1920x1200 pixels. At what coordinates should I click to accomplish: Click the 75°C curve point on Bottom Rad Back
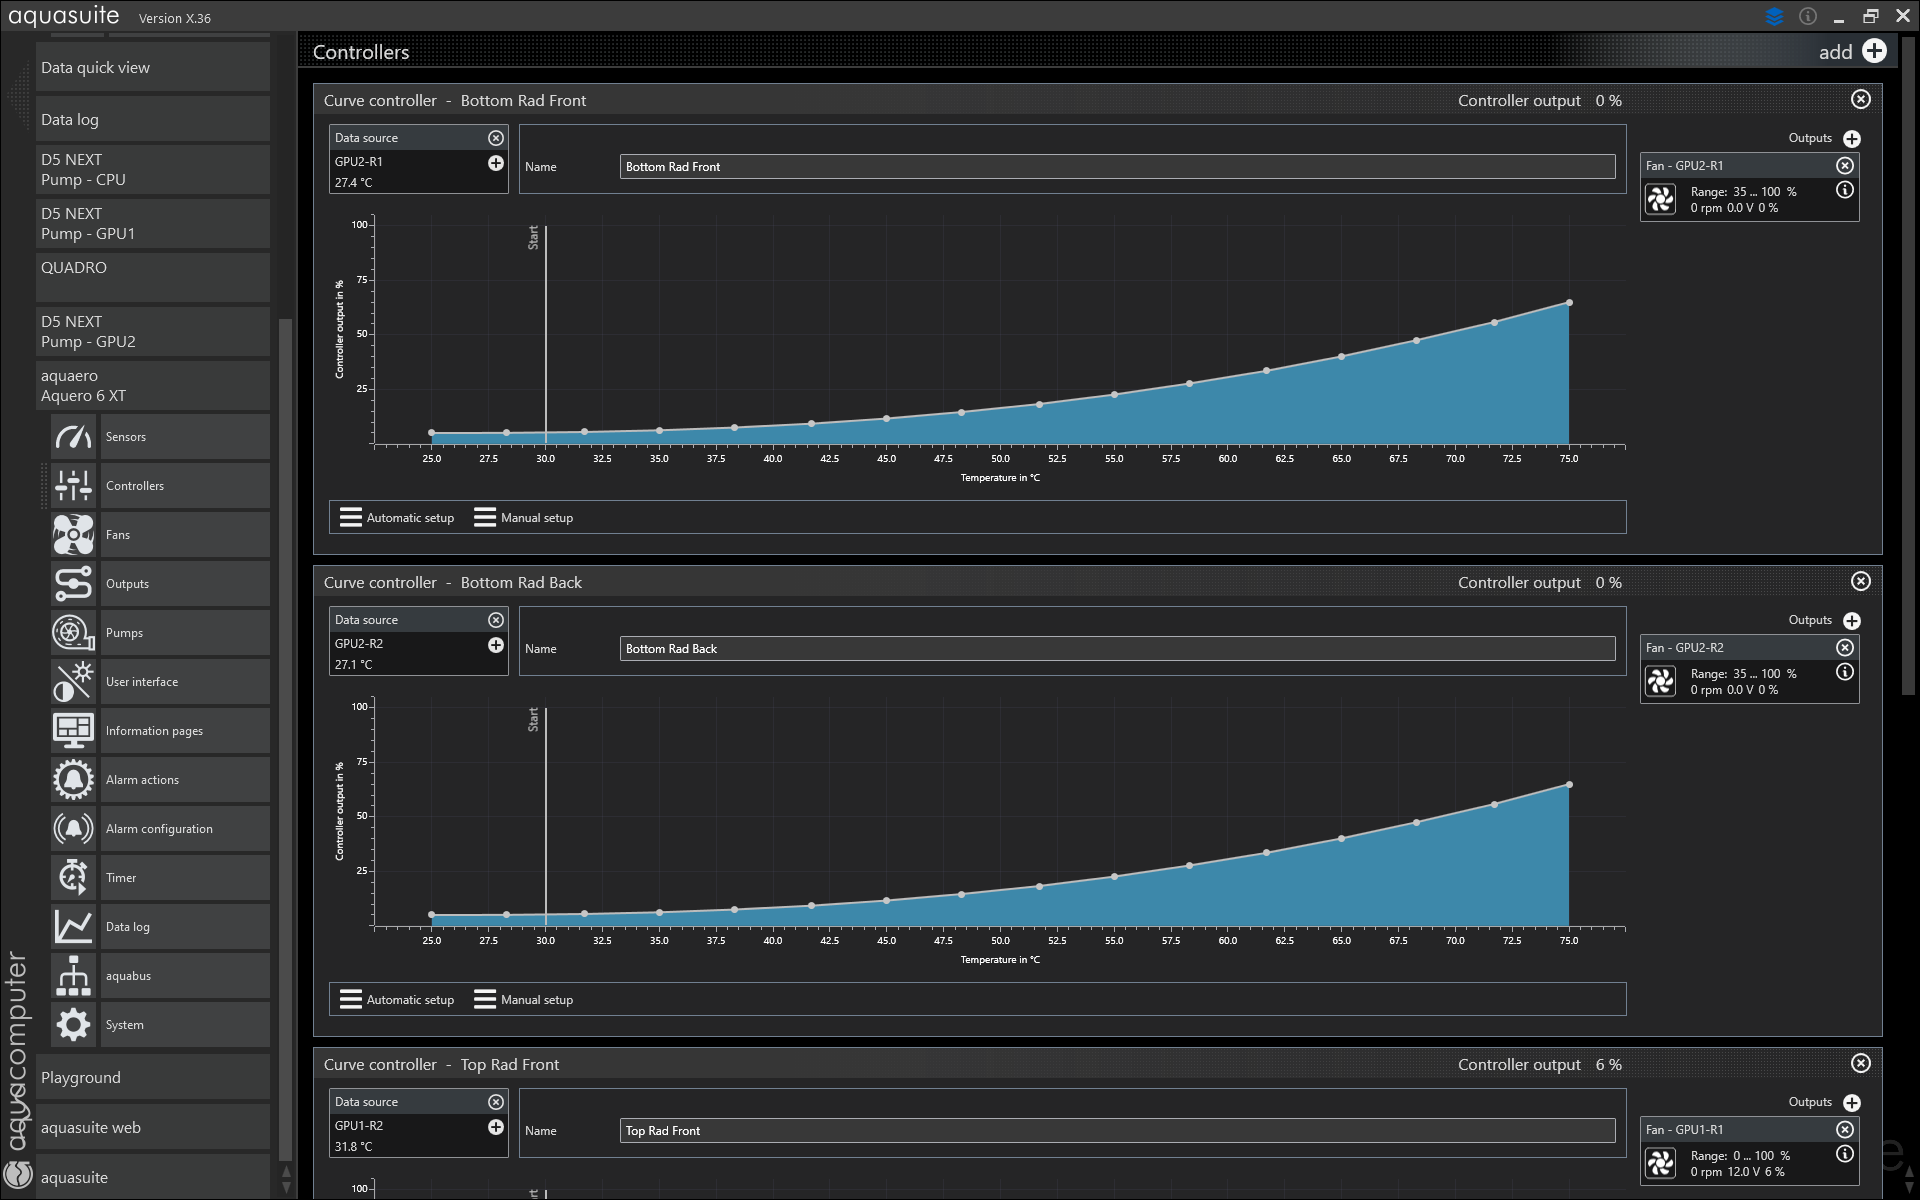pos(1569,784)
